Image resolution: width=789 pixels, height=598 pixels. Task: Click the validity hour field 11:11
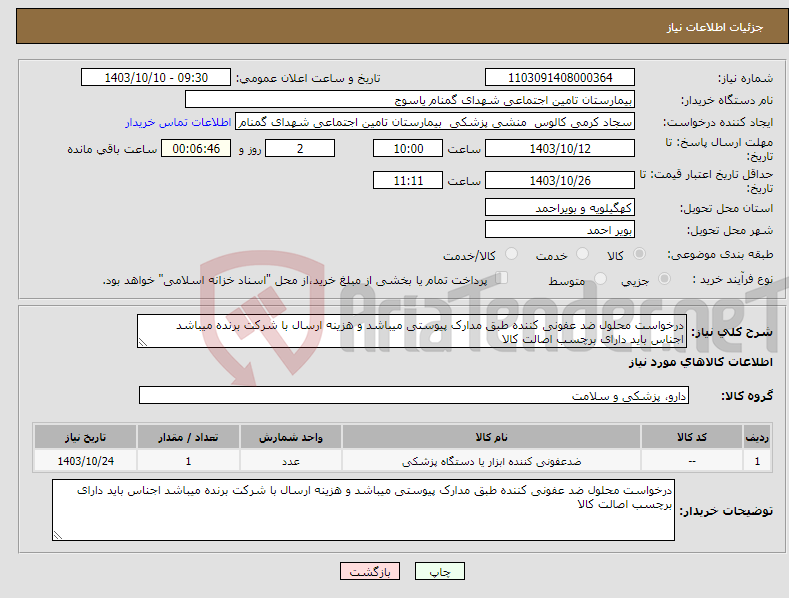pos(408,180)
